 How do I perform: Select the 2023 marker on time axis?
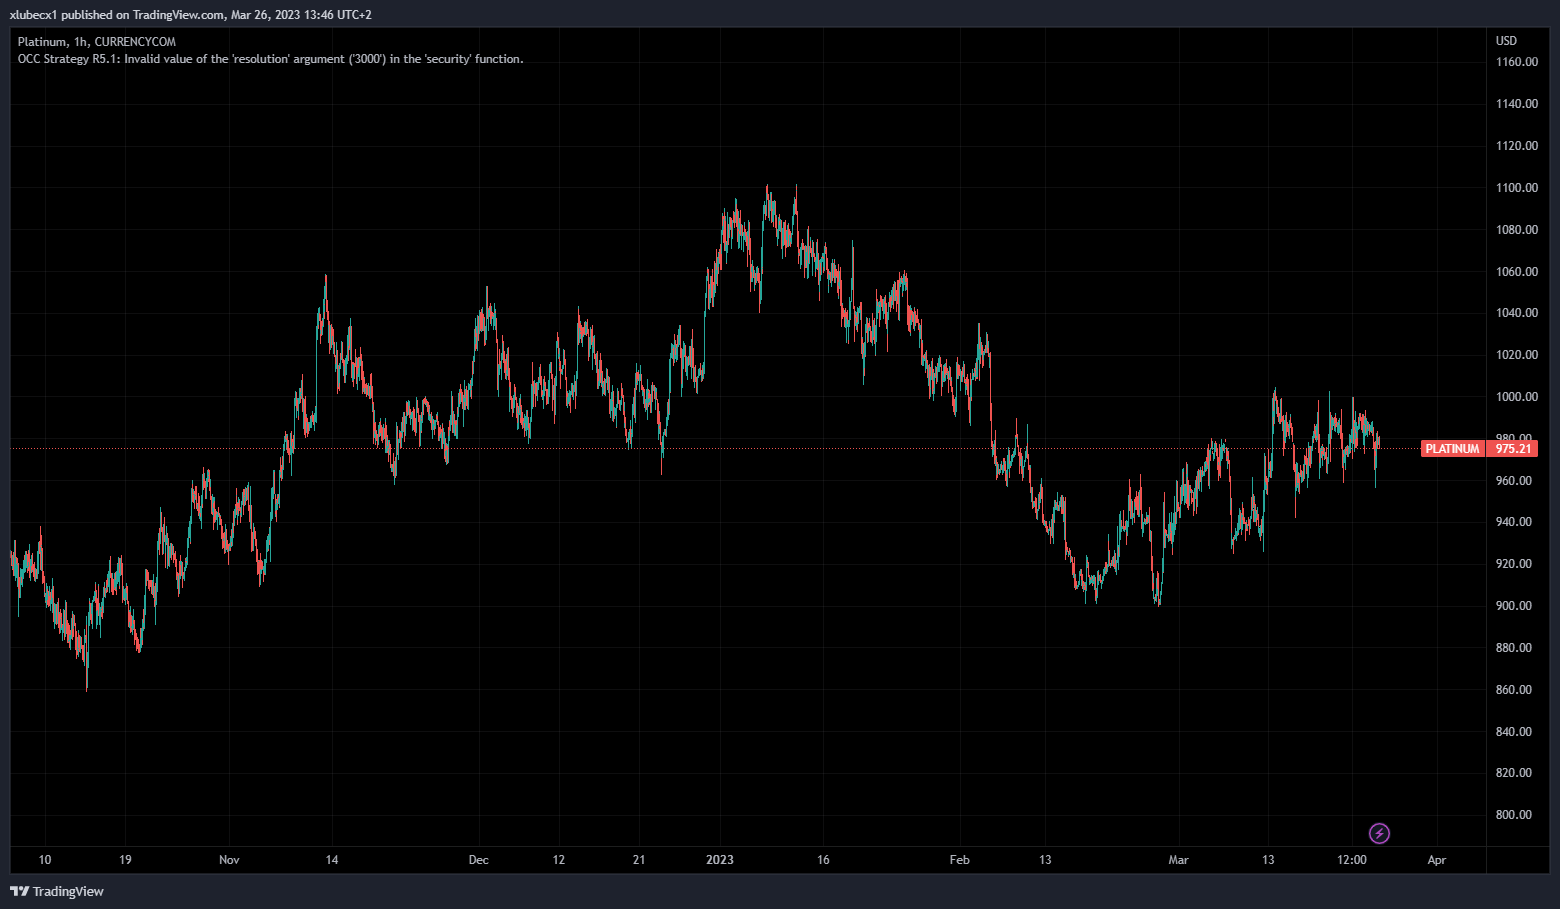coord(719,860)
